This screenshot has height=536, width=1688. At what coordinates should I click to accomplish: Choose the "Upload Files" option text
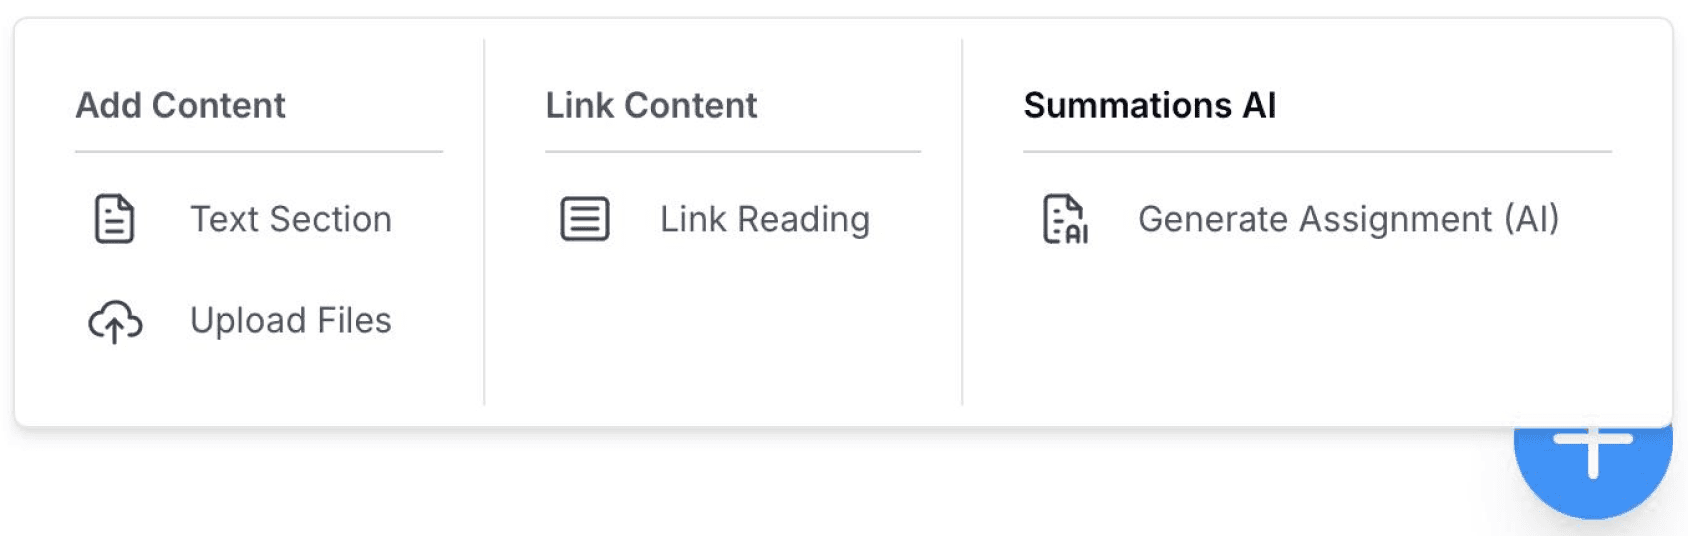(291, 321)
